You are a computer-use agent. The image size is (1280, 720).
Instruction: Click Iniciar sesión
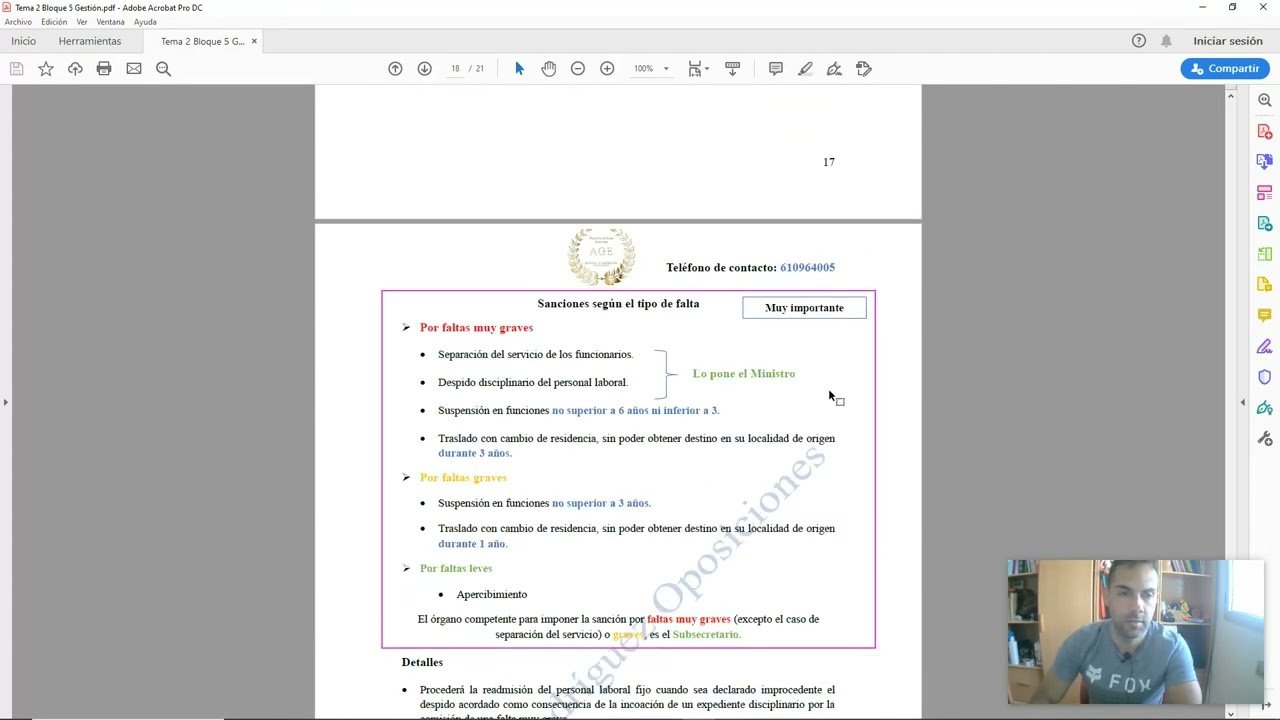[1228, 41]
